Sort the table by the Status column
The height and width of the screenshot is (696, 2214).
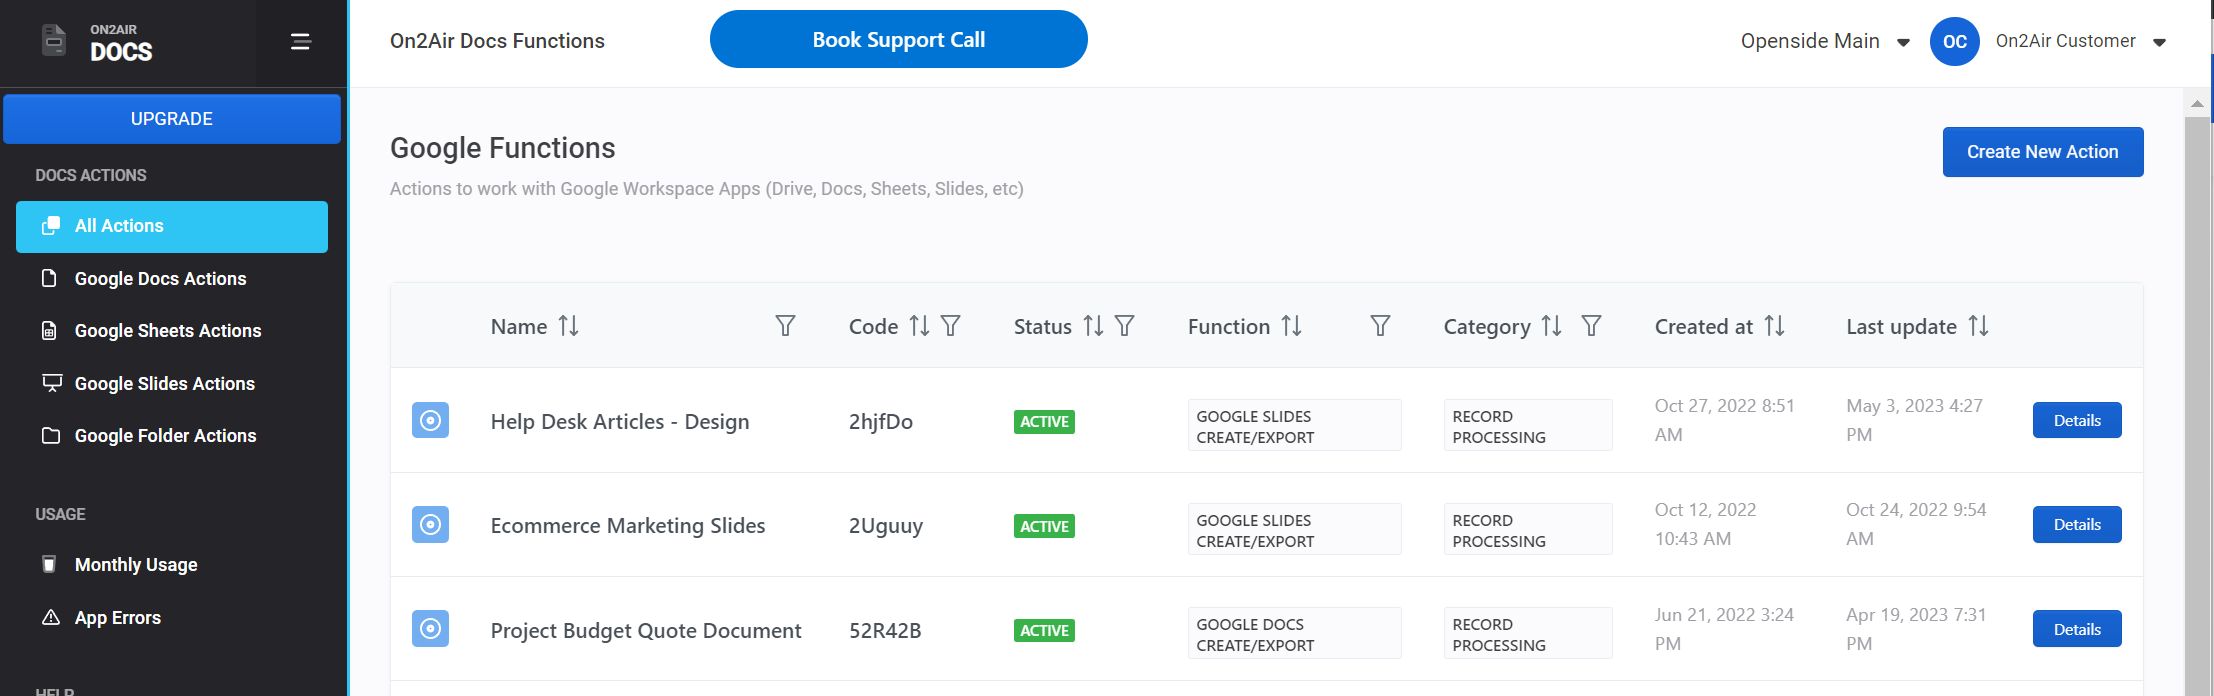point(1093,326)
